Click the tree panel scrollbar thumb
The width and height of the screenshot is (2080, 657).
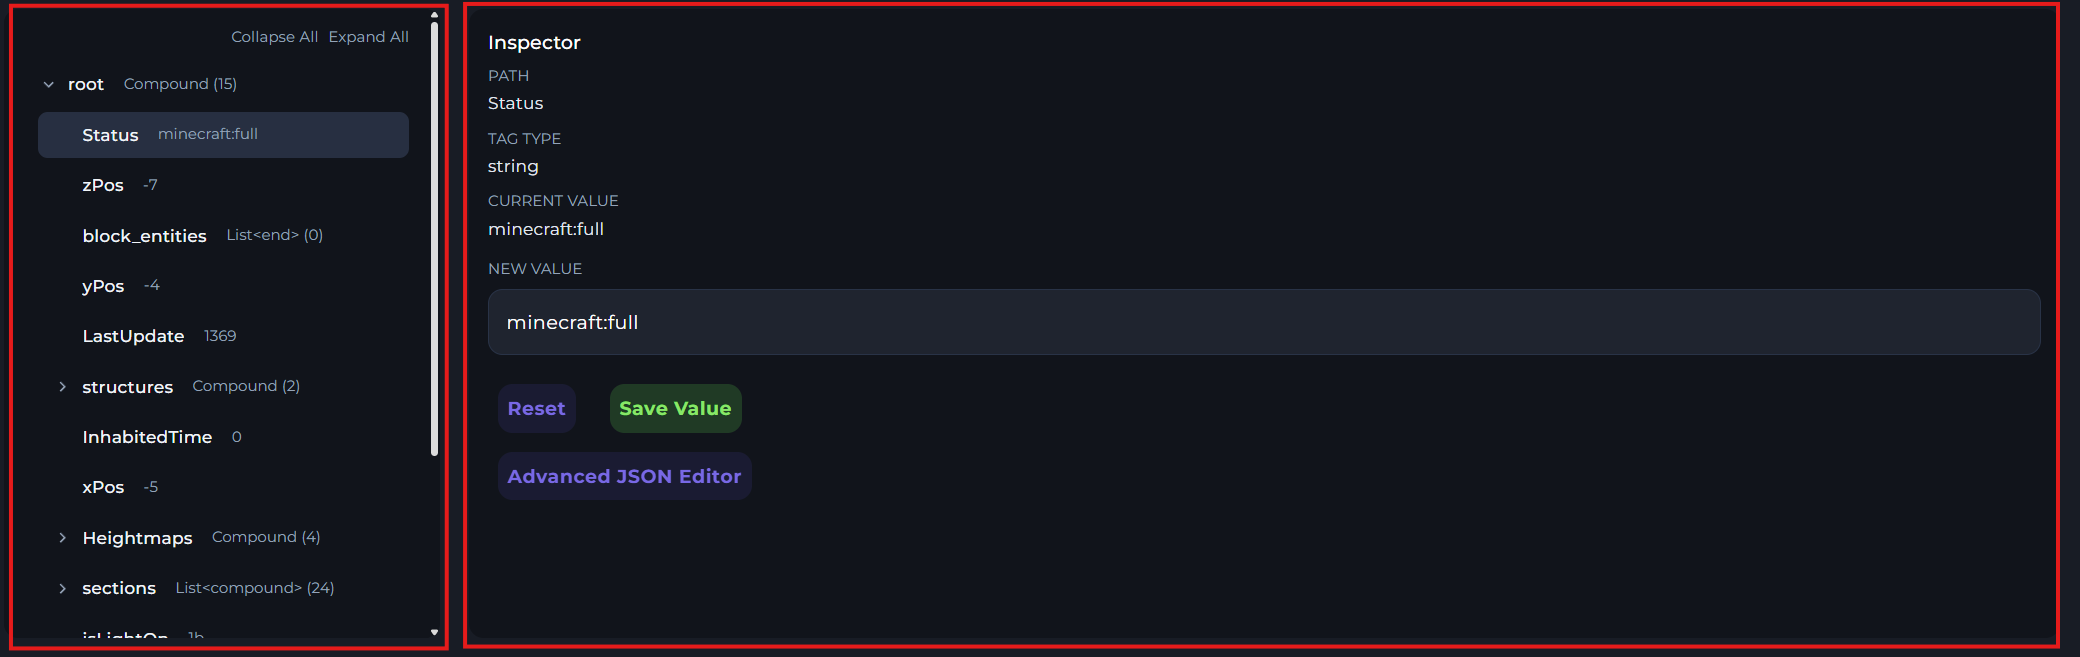434,240
